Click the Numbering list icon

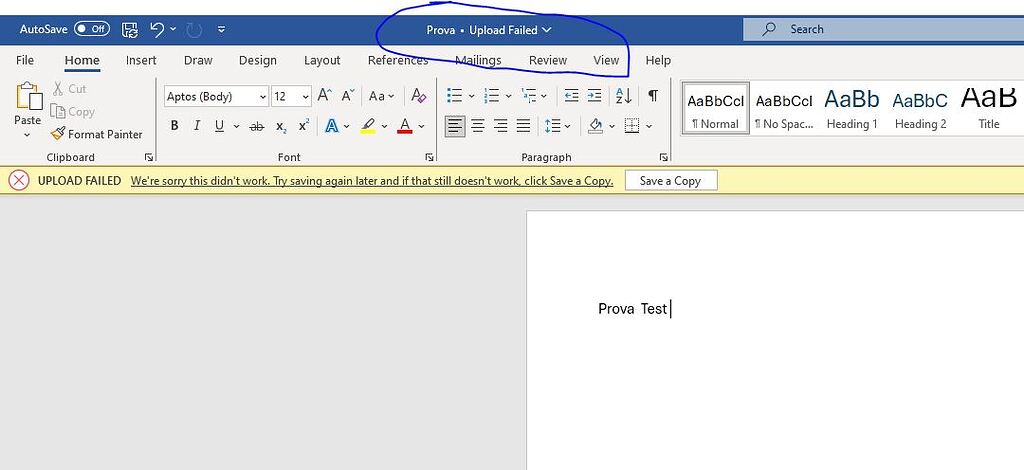(491, 96)
